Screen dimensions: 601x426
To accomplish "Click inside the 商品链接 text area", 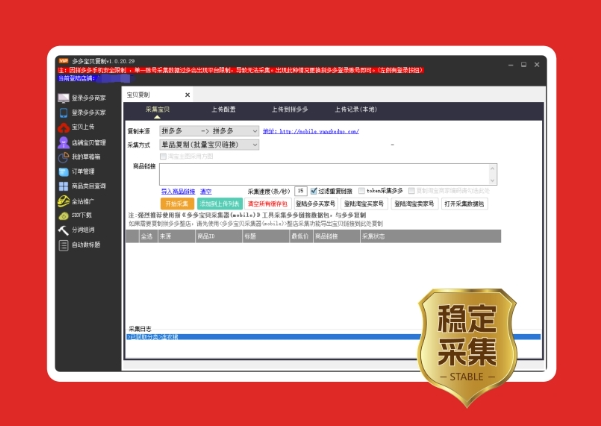I will (324, 174).
